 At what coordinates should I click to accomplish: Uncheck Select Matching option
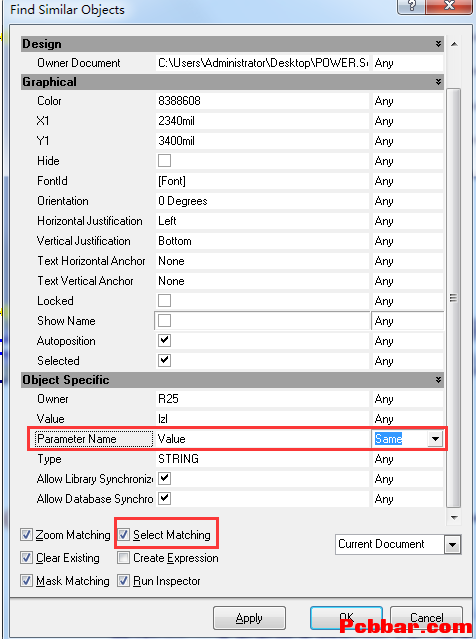pos(123,534)
